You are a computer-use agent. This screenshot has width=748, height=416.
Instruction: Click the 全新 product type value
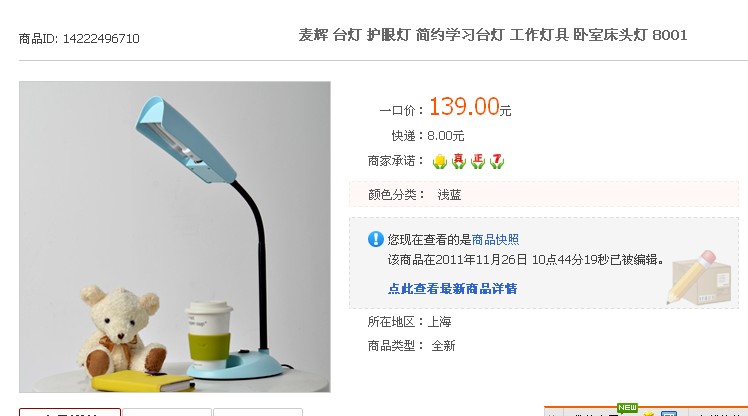tap(443, 346)
